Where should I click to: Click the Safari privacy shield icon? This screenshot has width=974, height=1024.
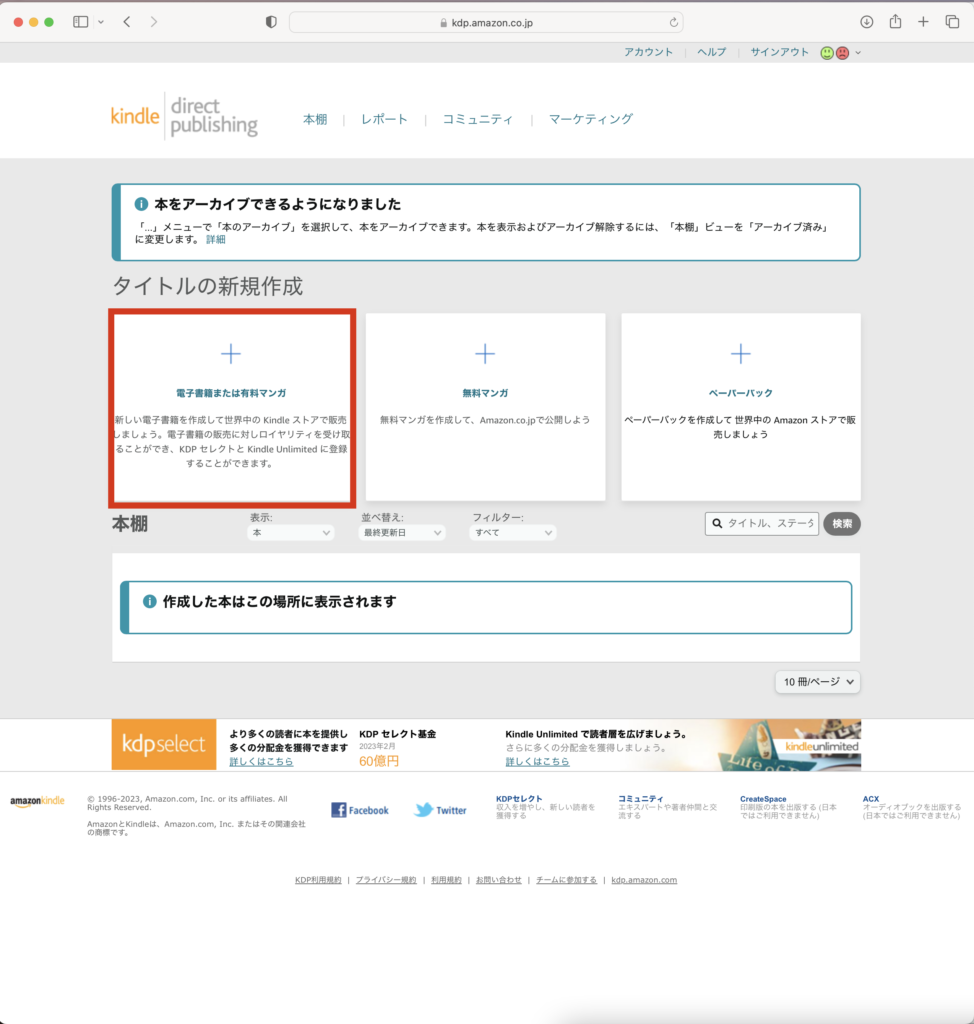coord(271,22)
